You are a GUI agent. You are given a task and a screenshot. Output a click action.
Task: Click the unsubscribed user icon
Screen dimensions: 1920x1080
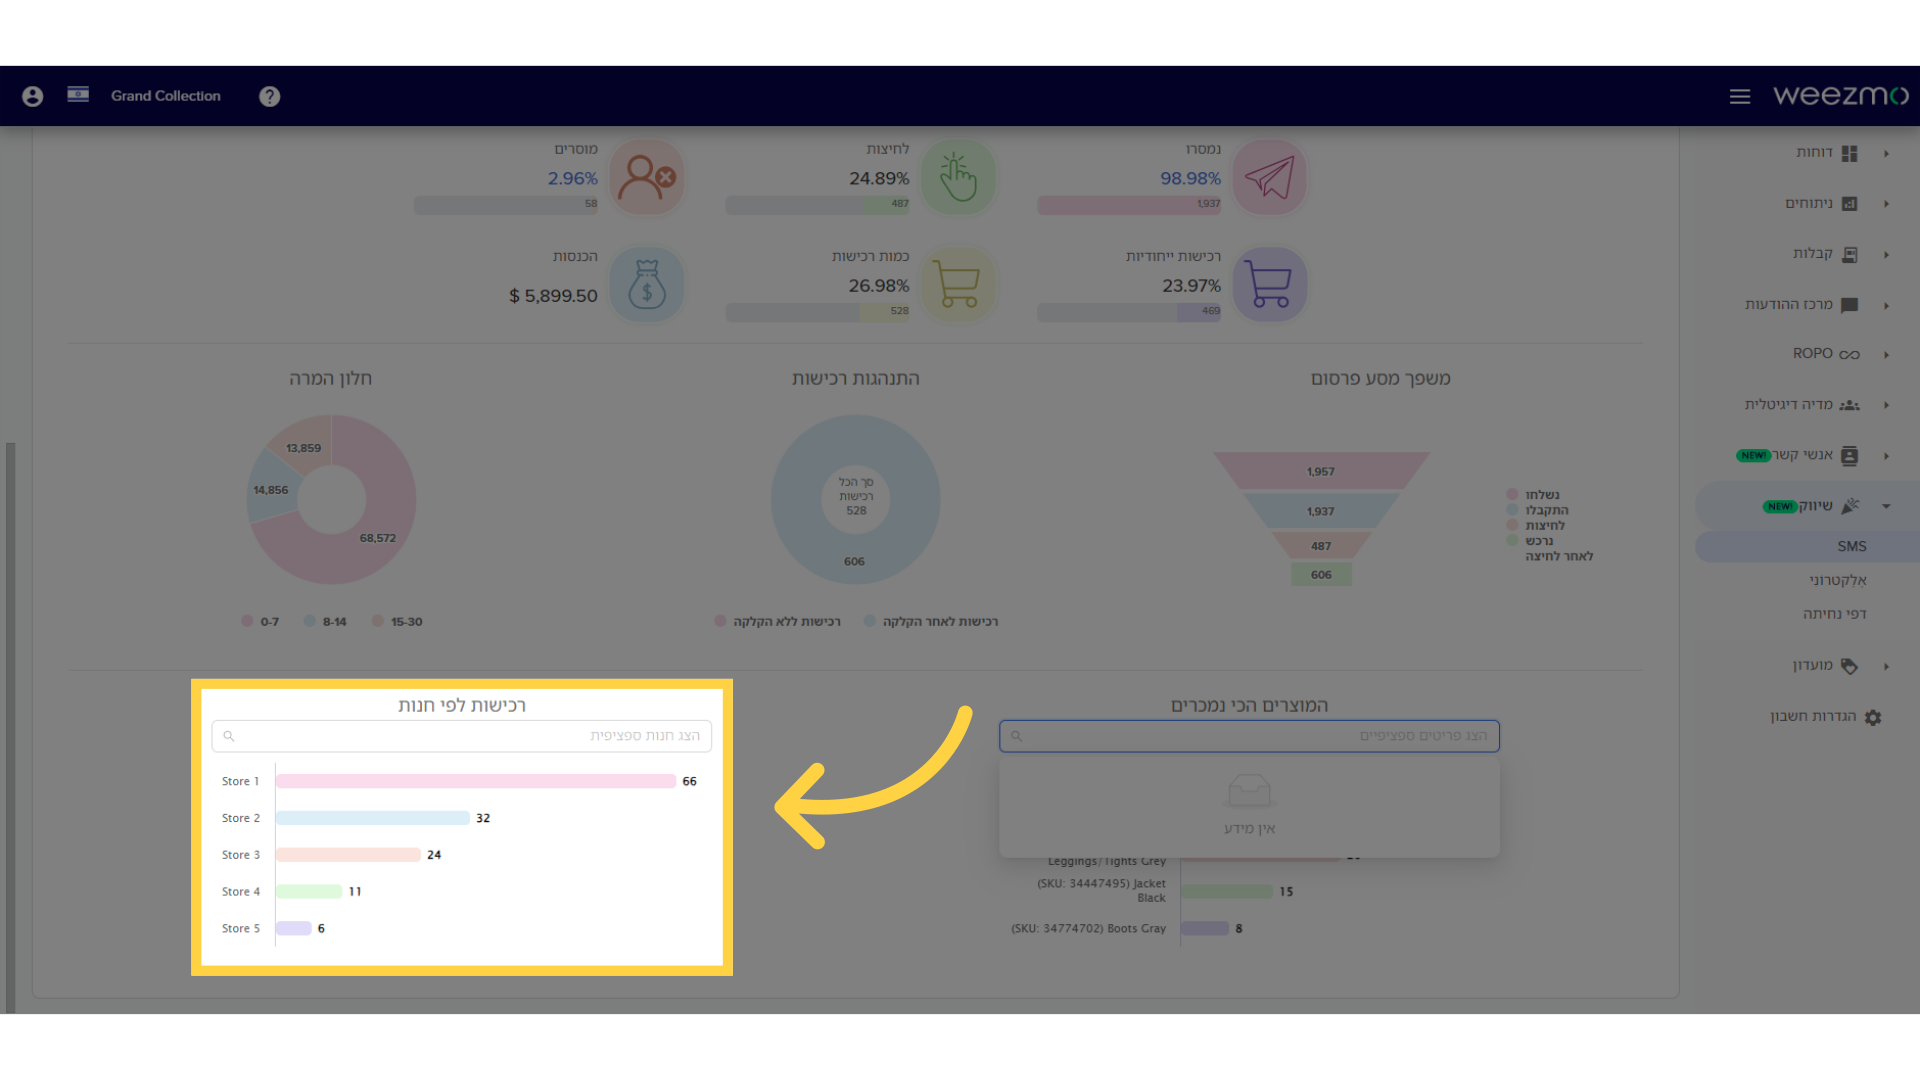647,177
